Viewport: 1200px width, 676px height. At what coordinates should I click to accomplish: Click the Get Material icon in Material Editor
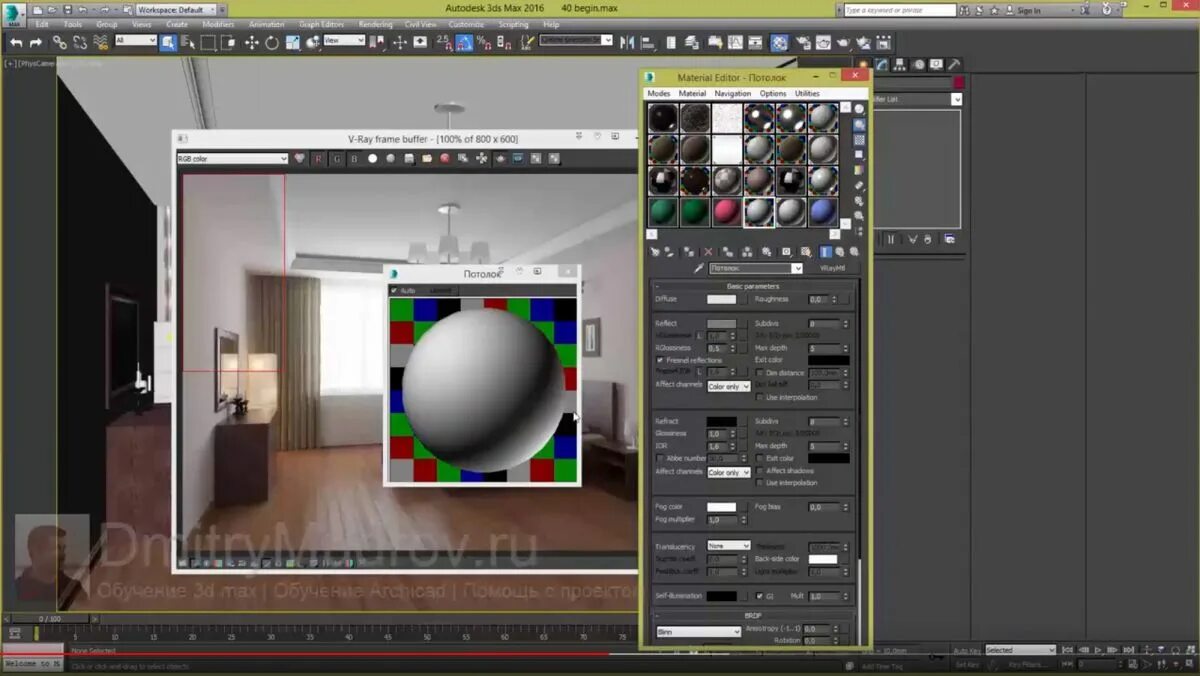654,252
